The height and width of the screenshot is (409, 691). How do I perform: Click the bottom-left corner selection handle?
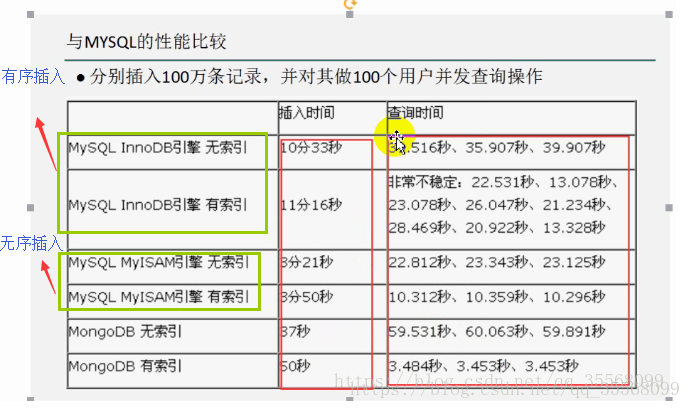pyautogui.click(x=30, y=399)
